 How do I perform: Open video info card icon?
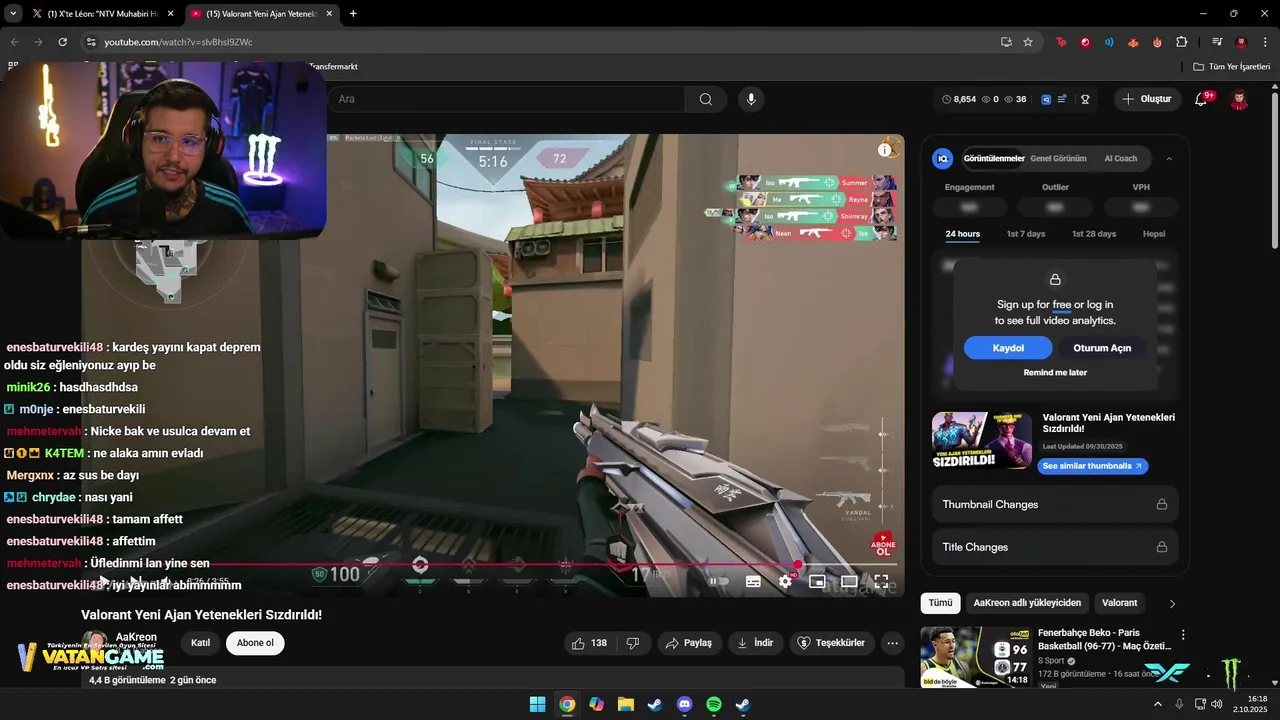(x=885, y=150)
